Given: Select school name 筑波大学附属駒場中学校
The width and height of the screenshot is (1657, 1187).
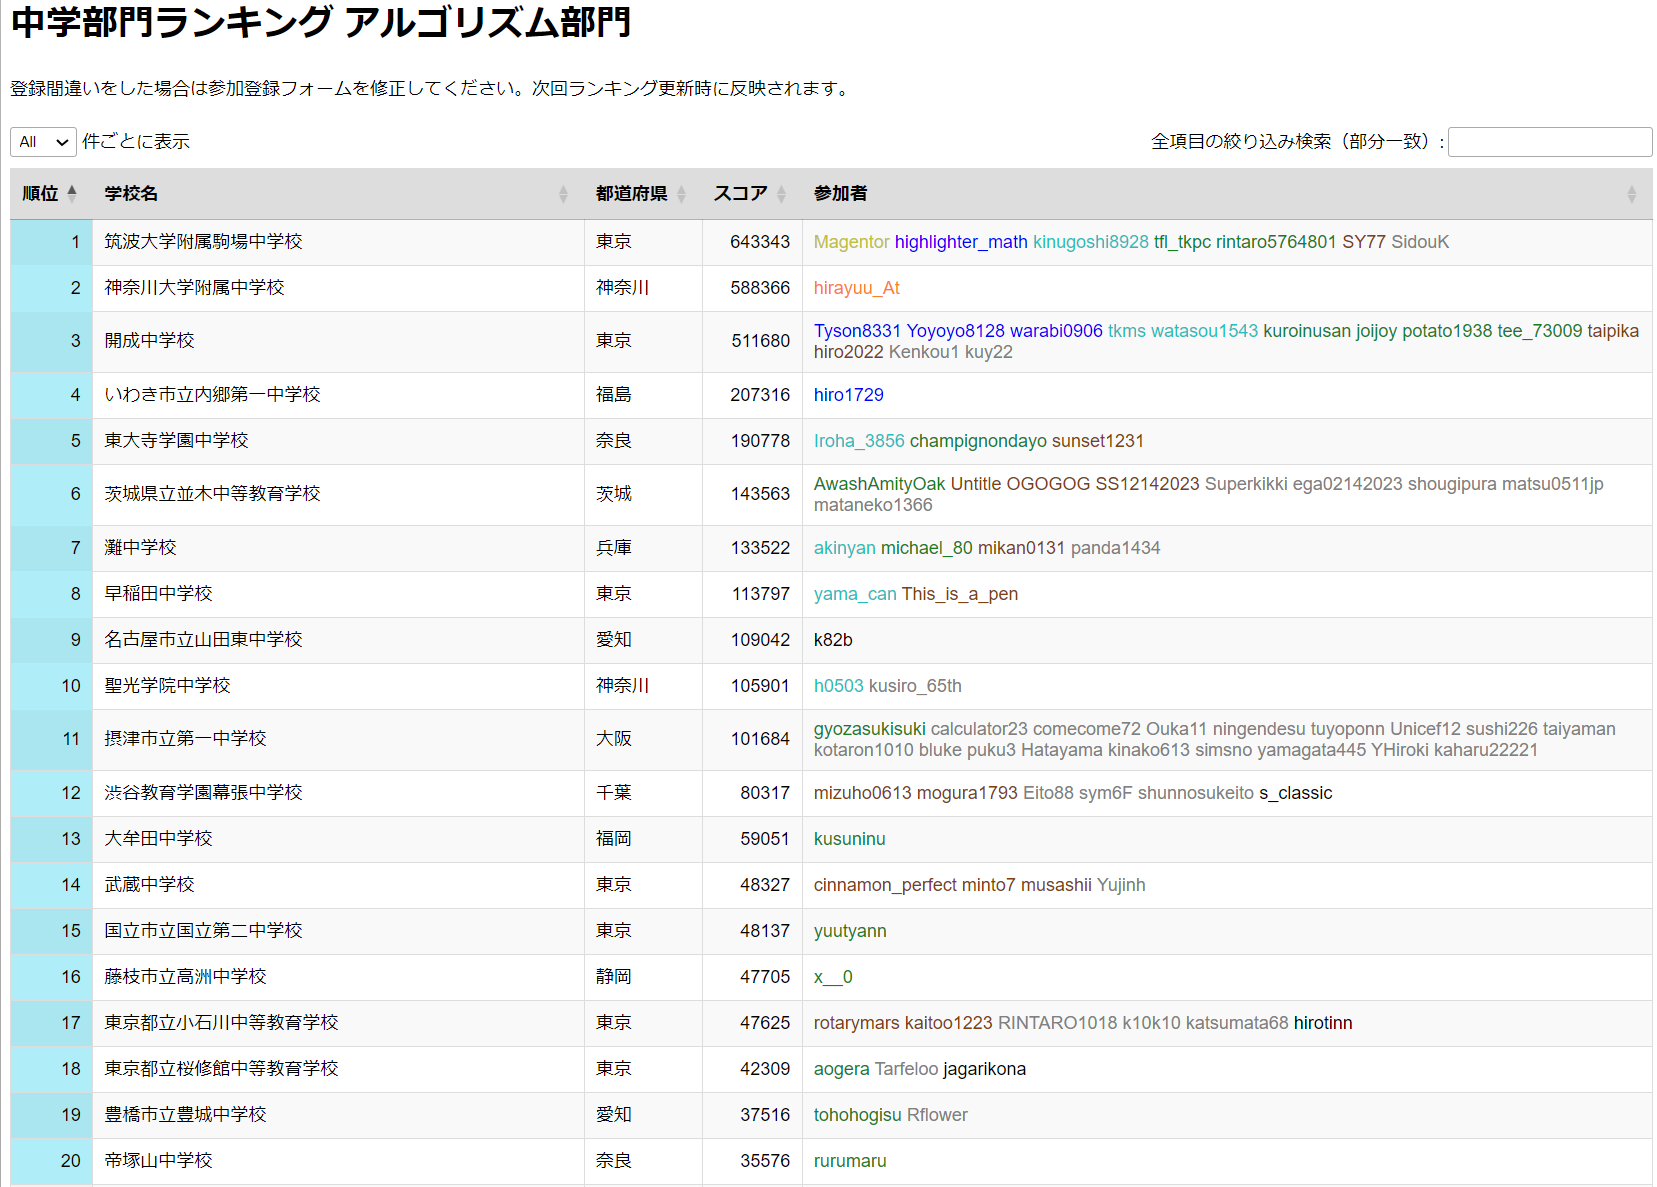Looking at the screenshot, I should click(204, 242).
